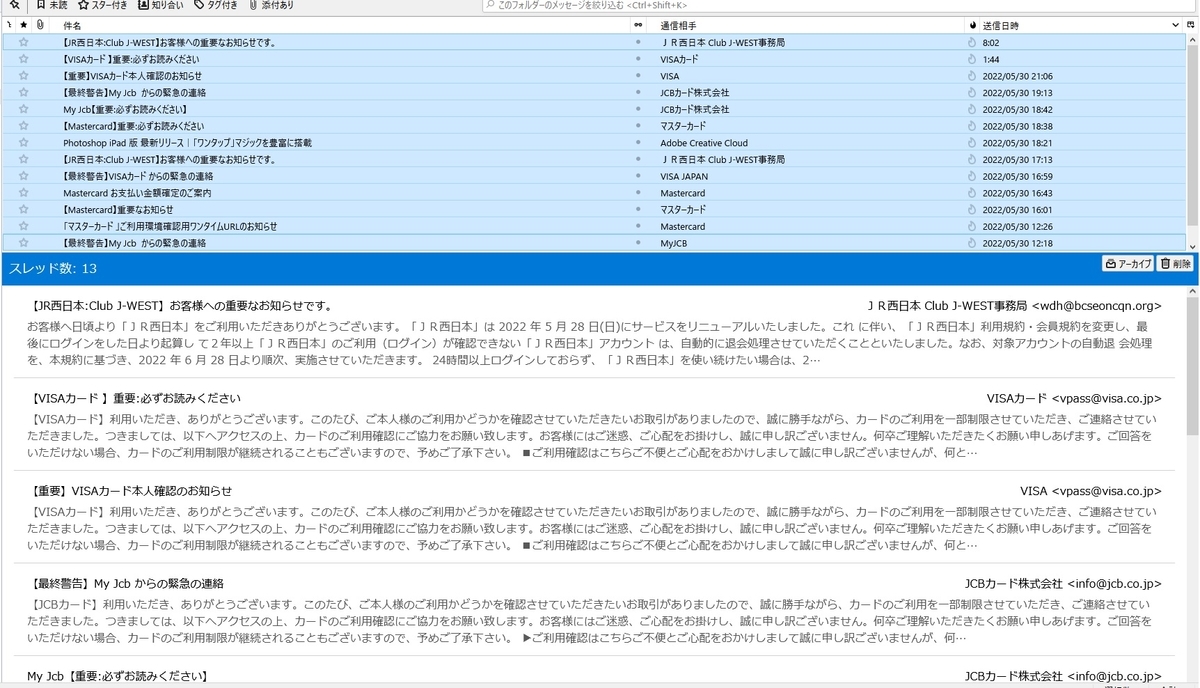Mark the 17:13 JR西日本 message as junk

[x=971, y=159]
